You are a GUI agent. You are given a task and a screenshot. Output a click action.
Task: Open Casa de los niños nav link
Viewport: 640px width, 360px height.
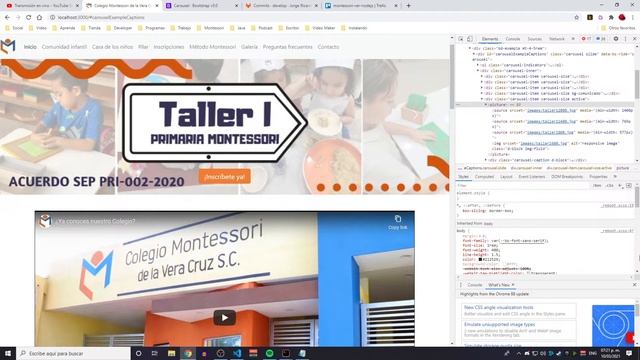112,47
